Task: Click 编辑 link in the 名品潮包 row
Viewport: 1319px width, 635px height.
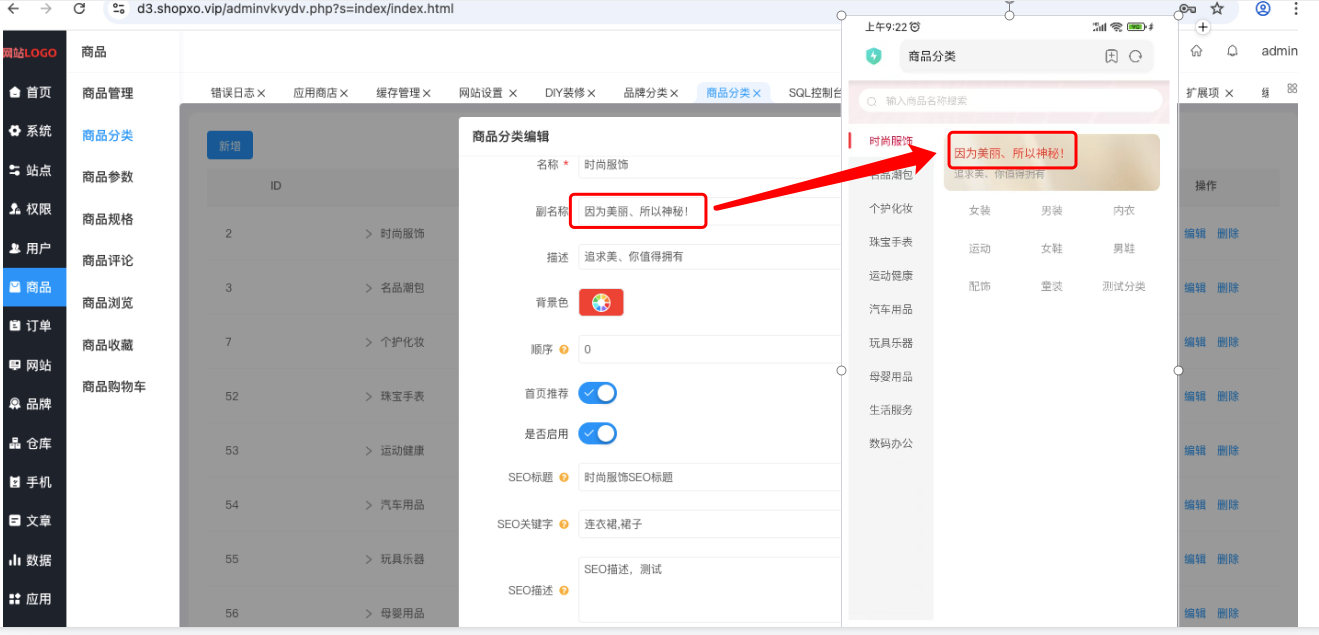Action: [1195, 288]
